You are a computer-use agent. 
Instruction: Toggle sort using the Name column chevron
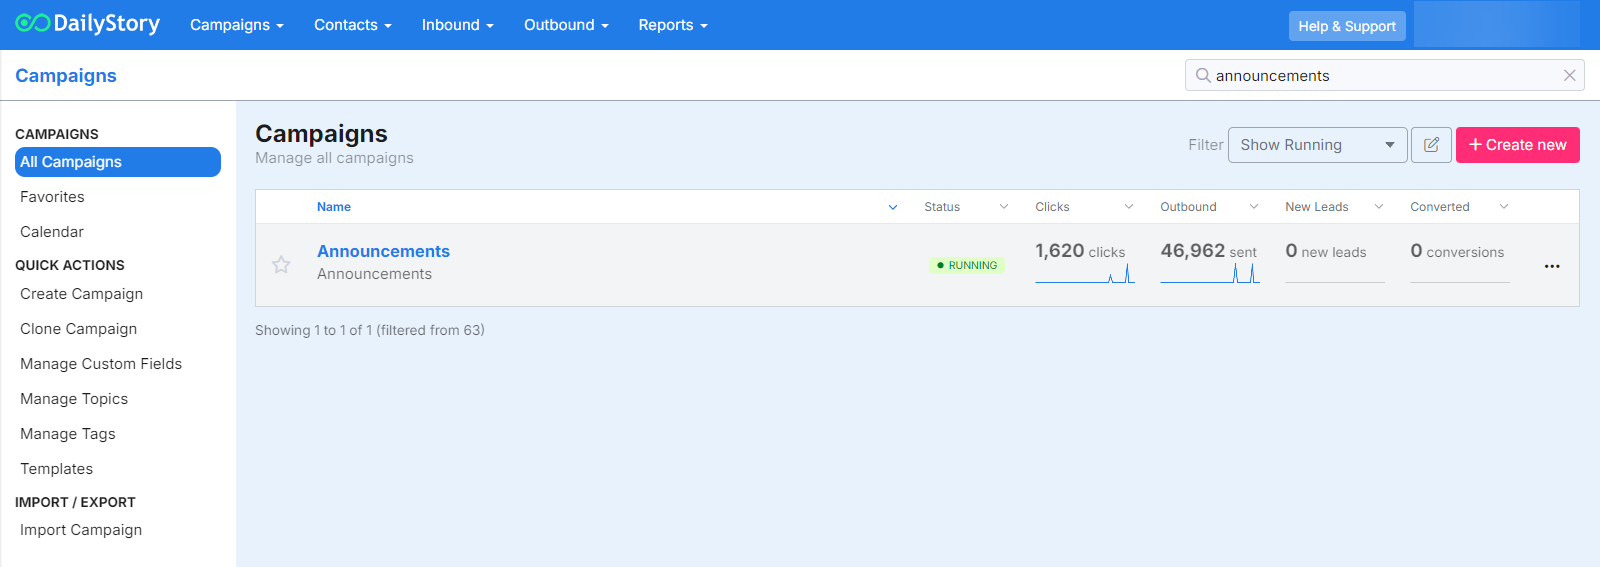coord(892,207)
